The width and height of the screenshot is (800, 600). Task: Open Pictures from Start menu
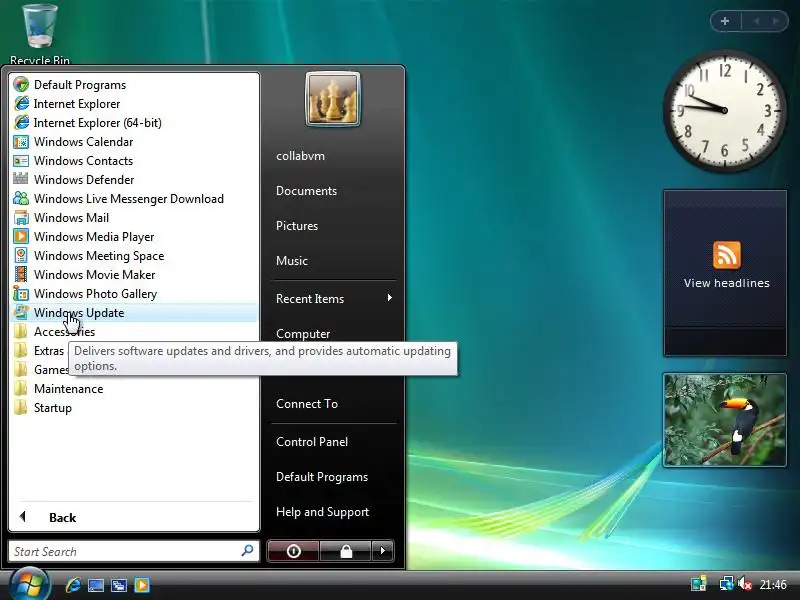coord(296,226)
